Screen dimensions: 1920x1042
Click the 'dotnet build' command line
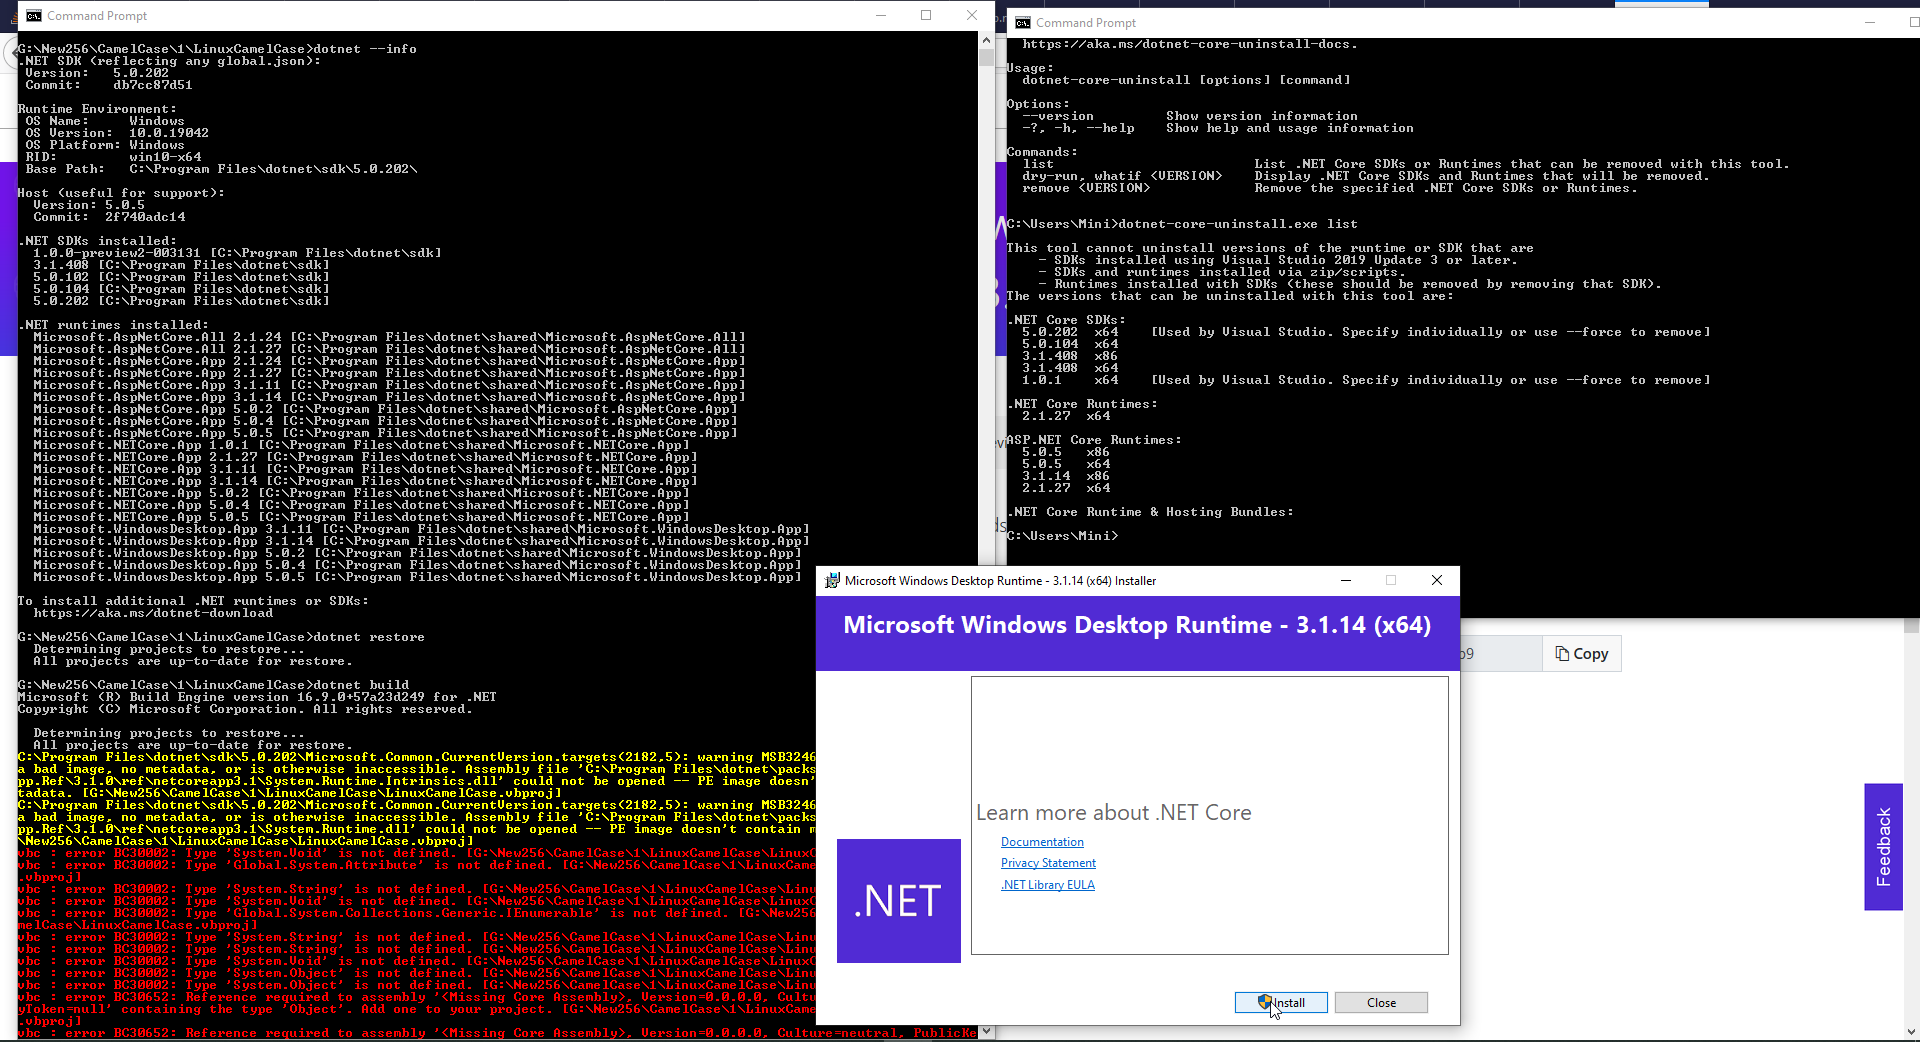tap(213, 685)
